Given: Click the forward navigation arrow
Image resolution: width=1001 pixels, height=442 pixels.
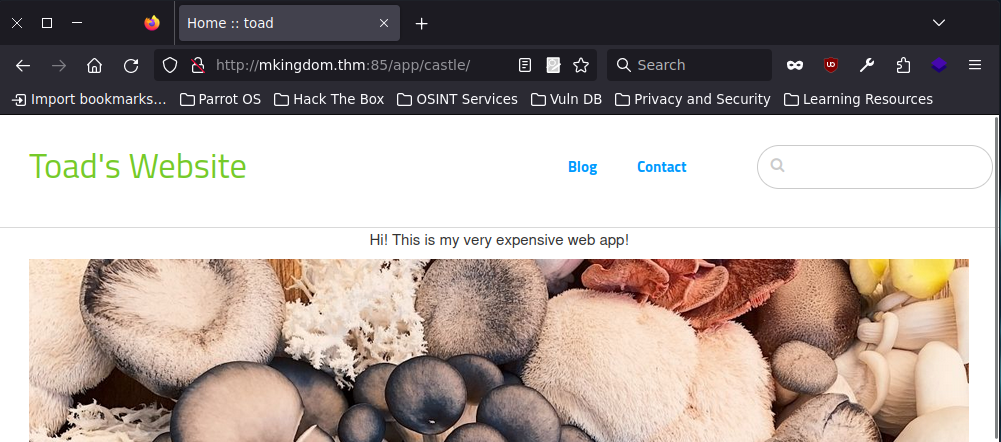Looking at the screenshot, I should click(59, 65).
